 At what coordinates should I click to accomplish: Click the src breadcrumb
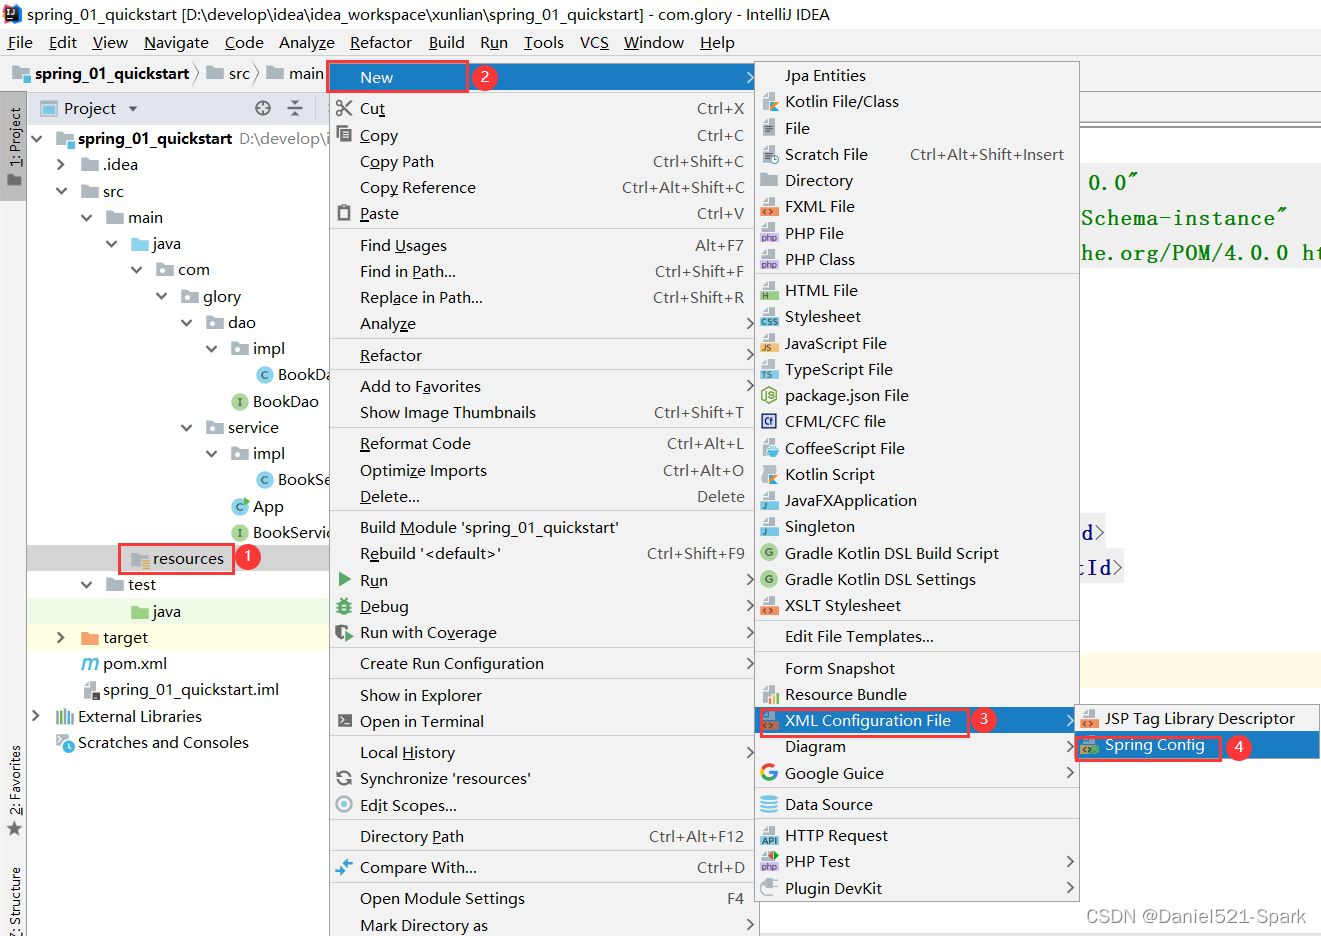tap(229, 73)
